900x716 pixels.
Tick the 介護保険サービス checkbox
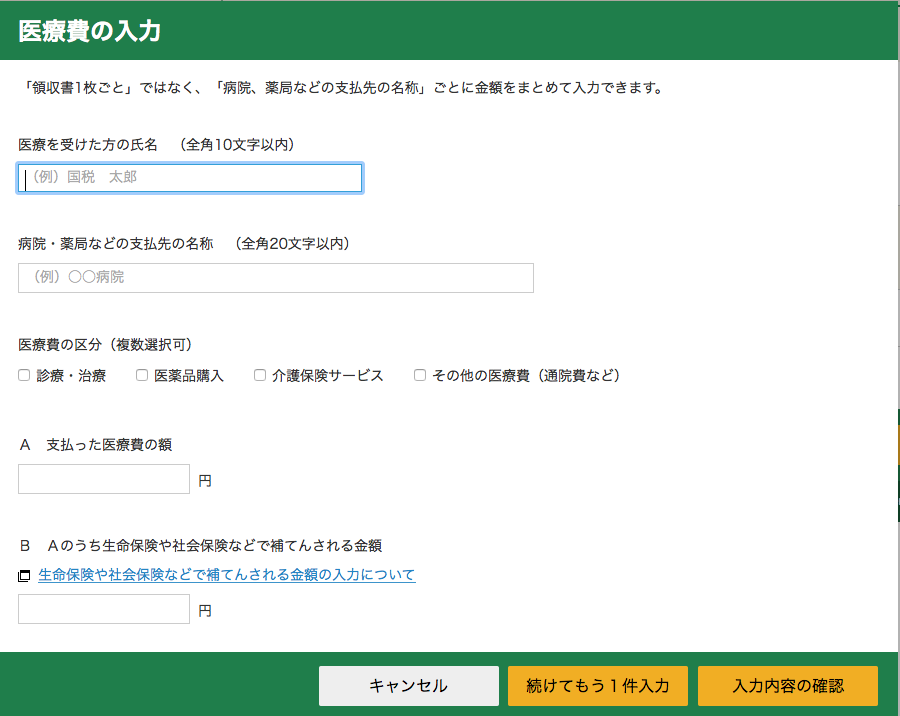tap(260, 376)
